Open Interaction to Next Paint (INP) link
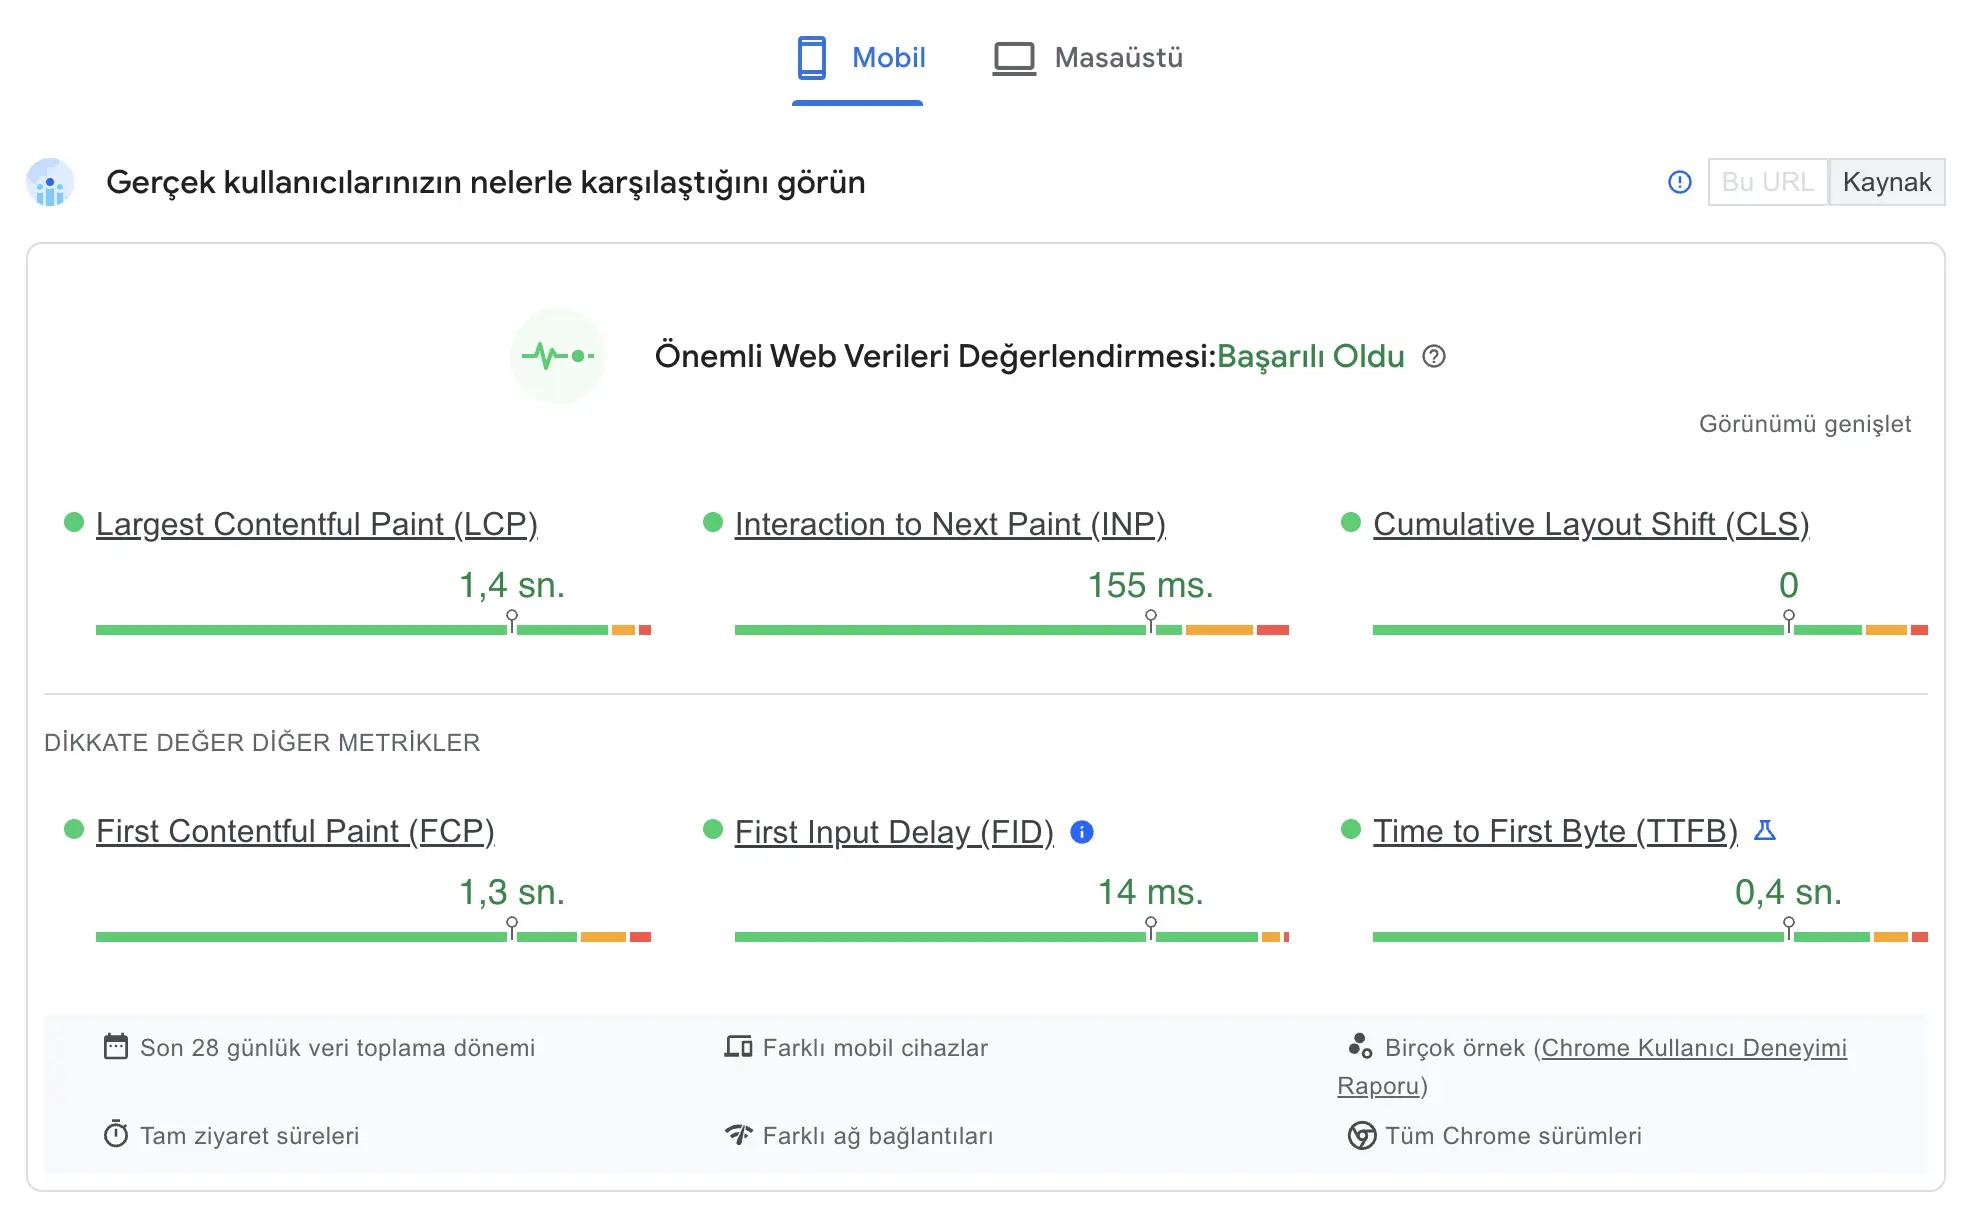The image size is (1972, 1216). tap(950, 524)
